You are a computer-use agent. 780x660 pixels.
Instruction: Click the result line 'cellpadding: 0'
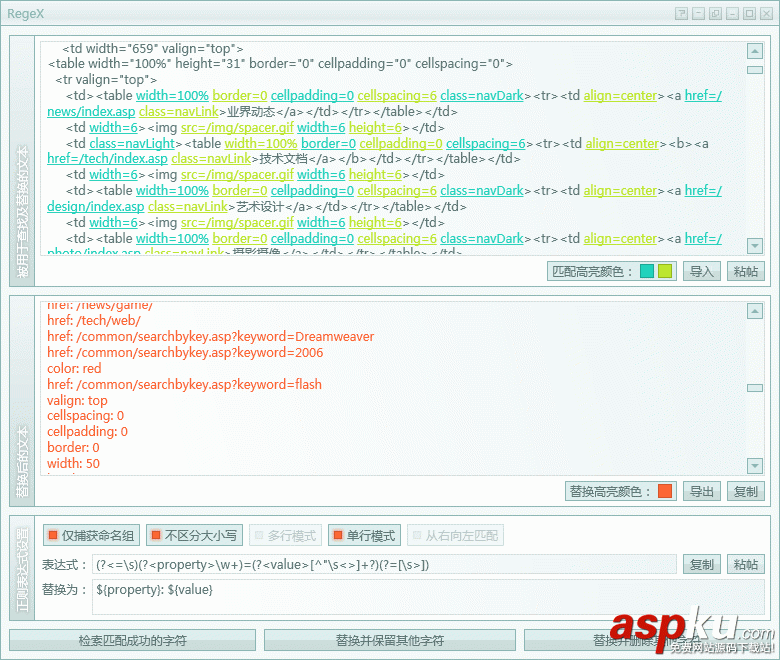click(88, 432)
